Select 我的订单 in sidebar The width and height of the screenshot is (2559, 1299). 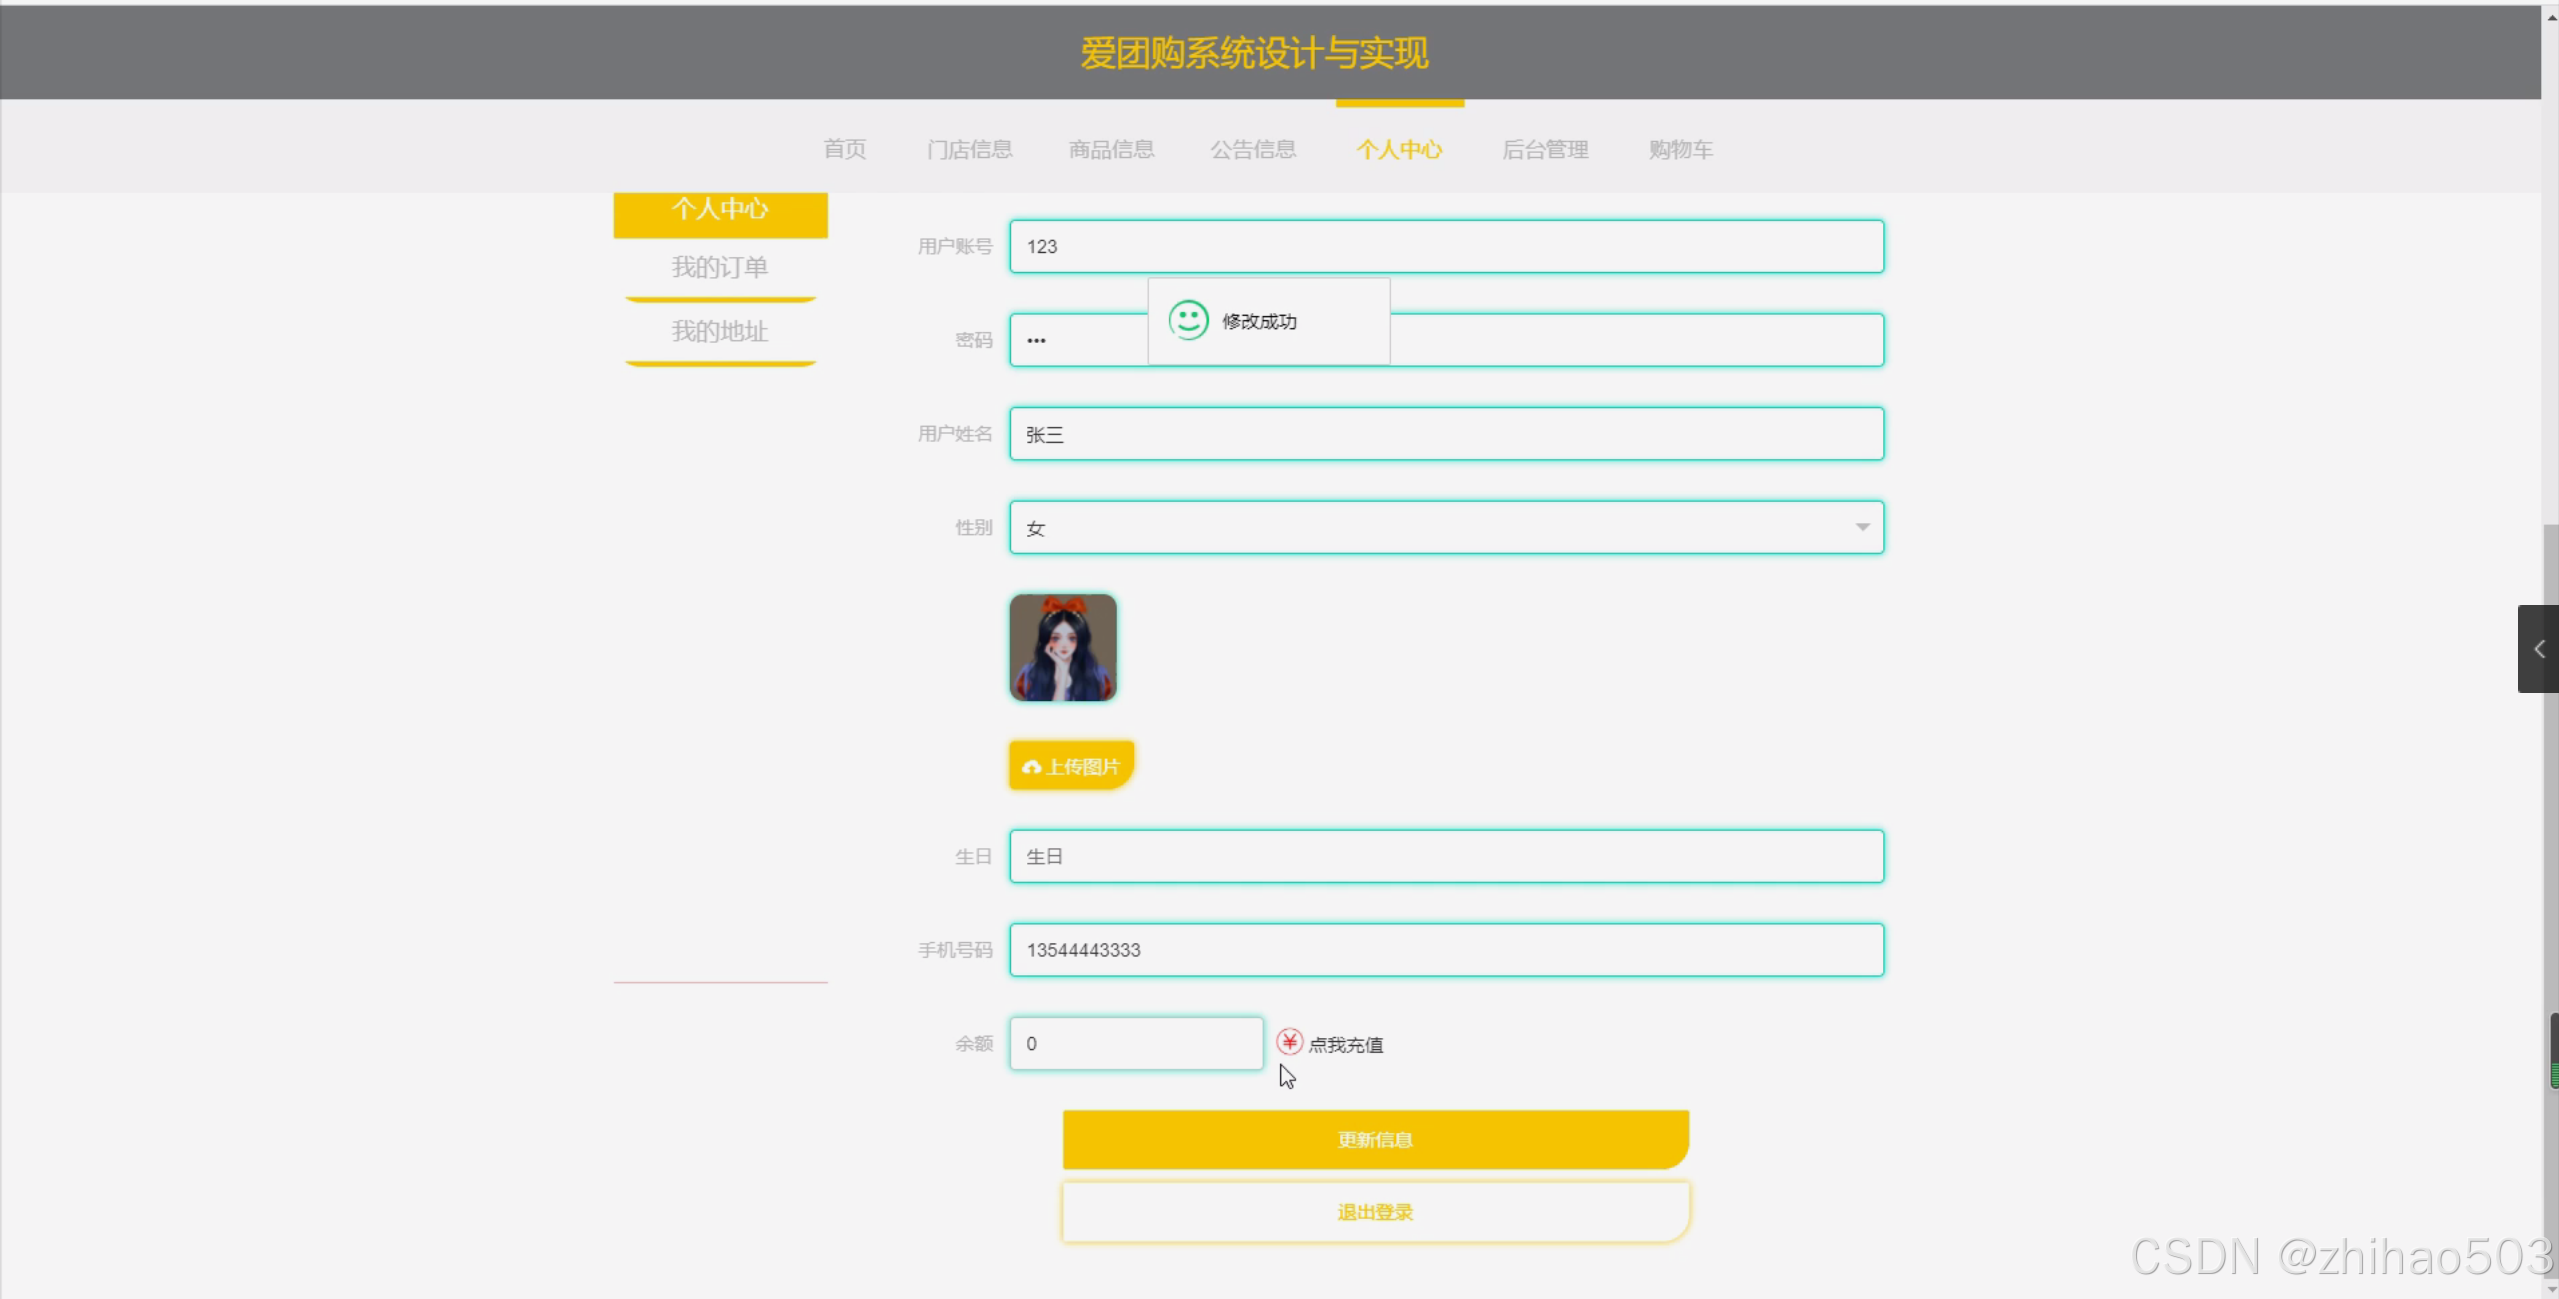click(719, 267)
